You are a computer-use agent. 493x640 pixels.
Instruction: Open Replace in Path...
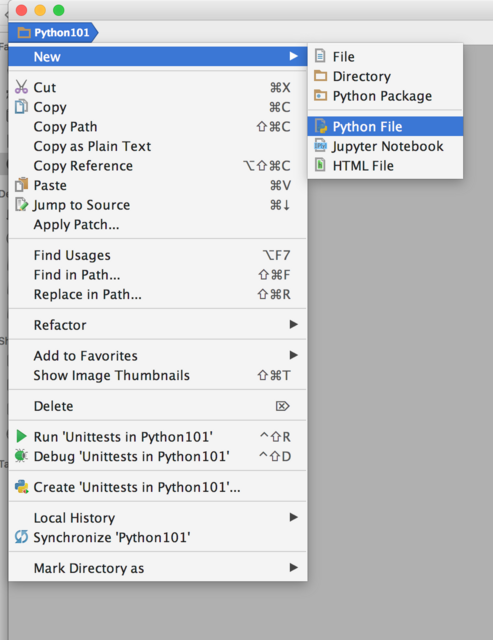[158, 294]
